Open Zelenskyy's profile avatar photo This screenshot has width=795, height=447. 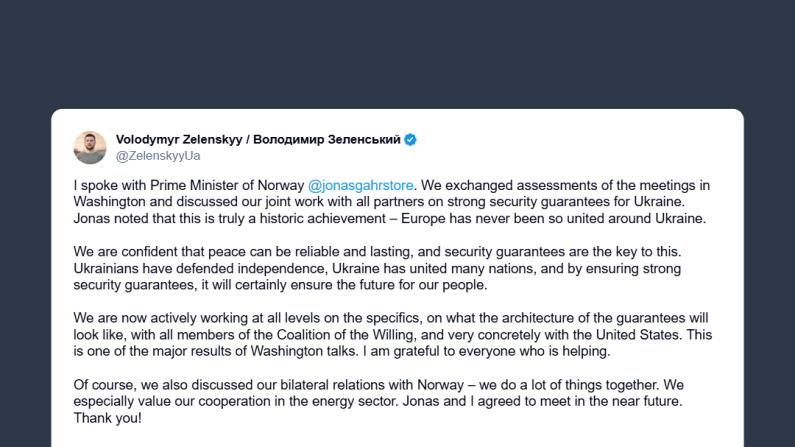tap(90, 147)
